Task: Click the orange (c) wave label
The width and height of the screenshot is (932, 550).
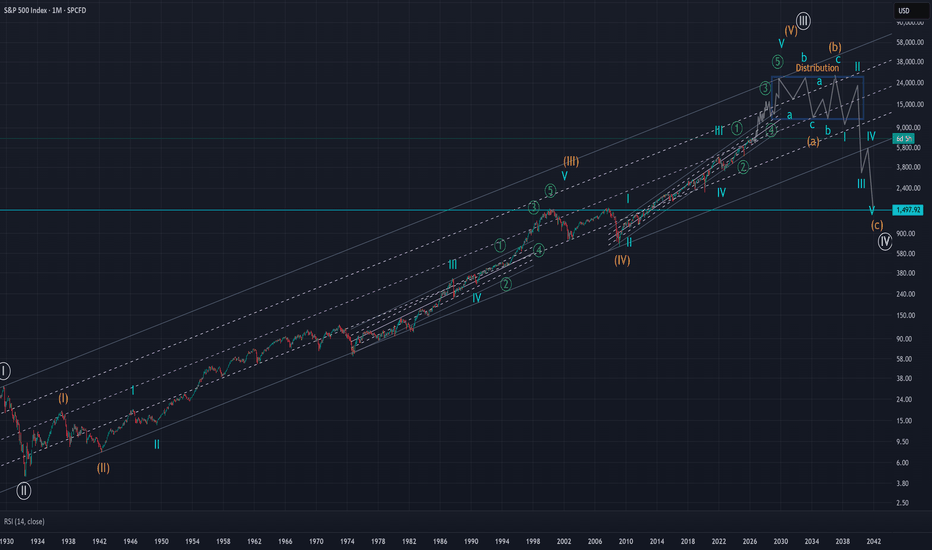Action: coord(877,225)
